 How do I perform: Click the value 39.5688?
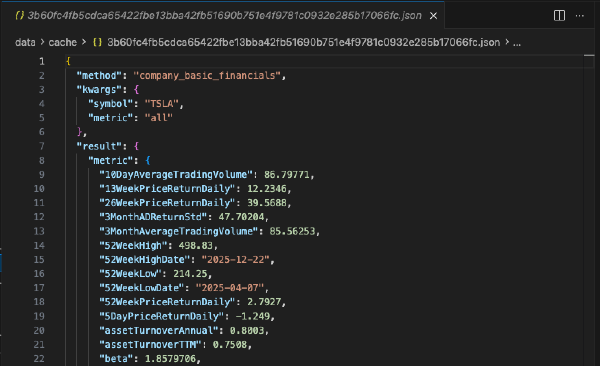click(x=267, y=203)
